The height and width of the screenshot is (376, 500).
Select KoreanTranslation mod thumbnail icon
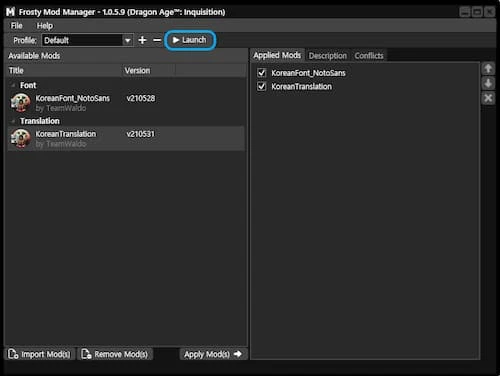[x=21, y=138]
